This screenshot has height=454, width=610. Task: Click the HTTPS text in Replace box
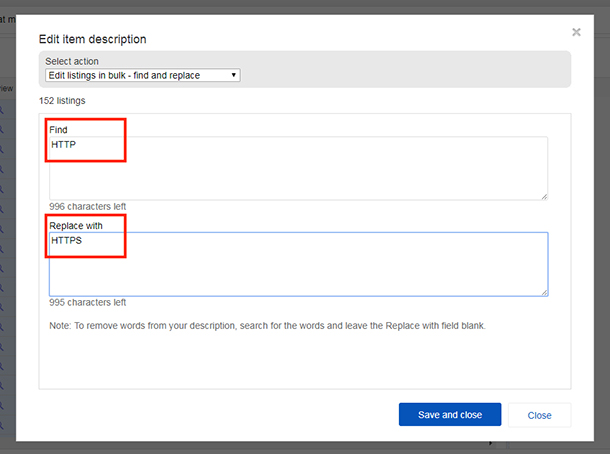[x=67, y=240]
